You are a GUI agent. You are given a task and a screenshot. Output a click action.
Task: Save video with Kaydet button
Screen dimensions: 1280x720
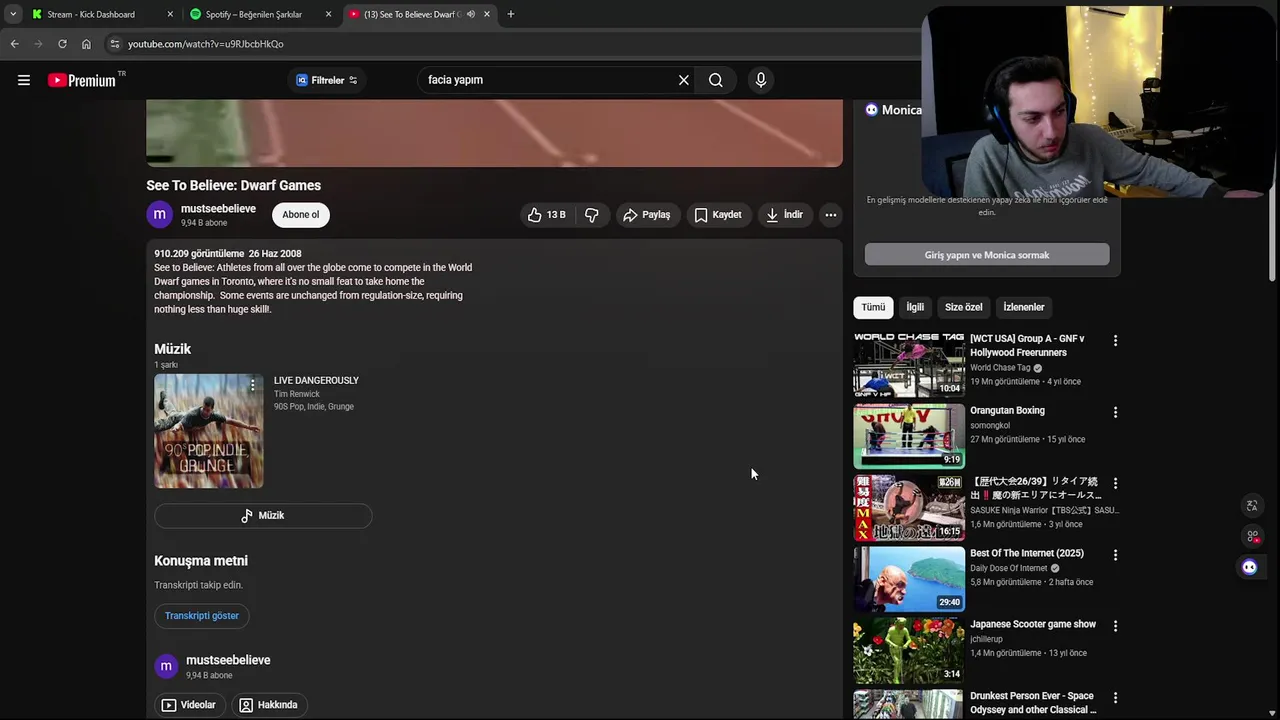pos(718,215)
